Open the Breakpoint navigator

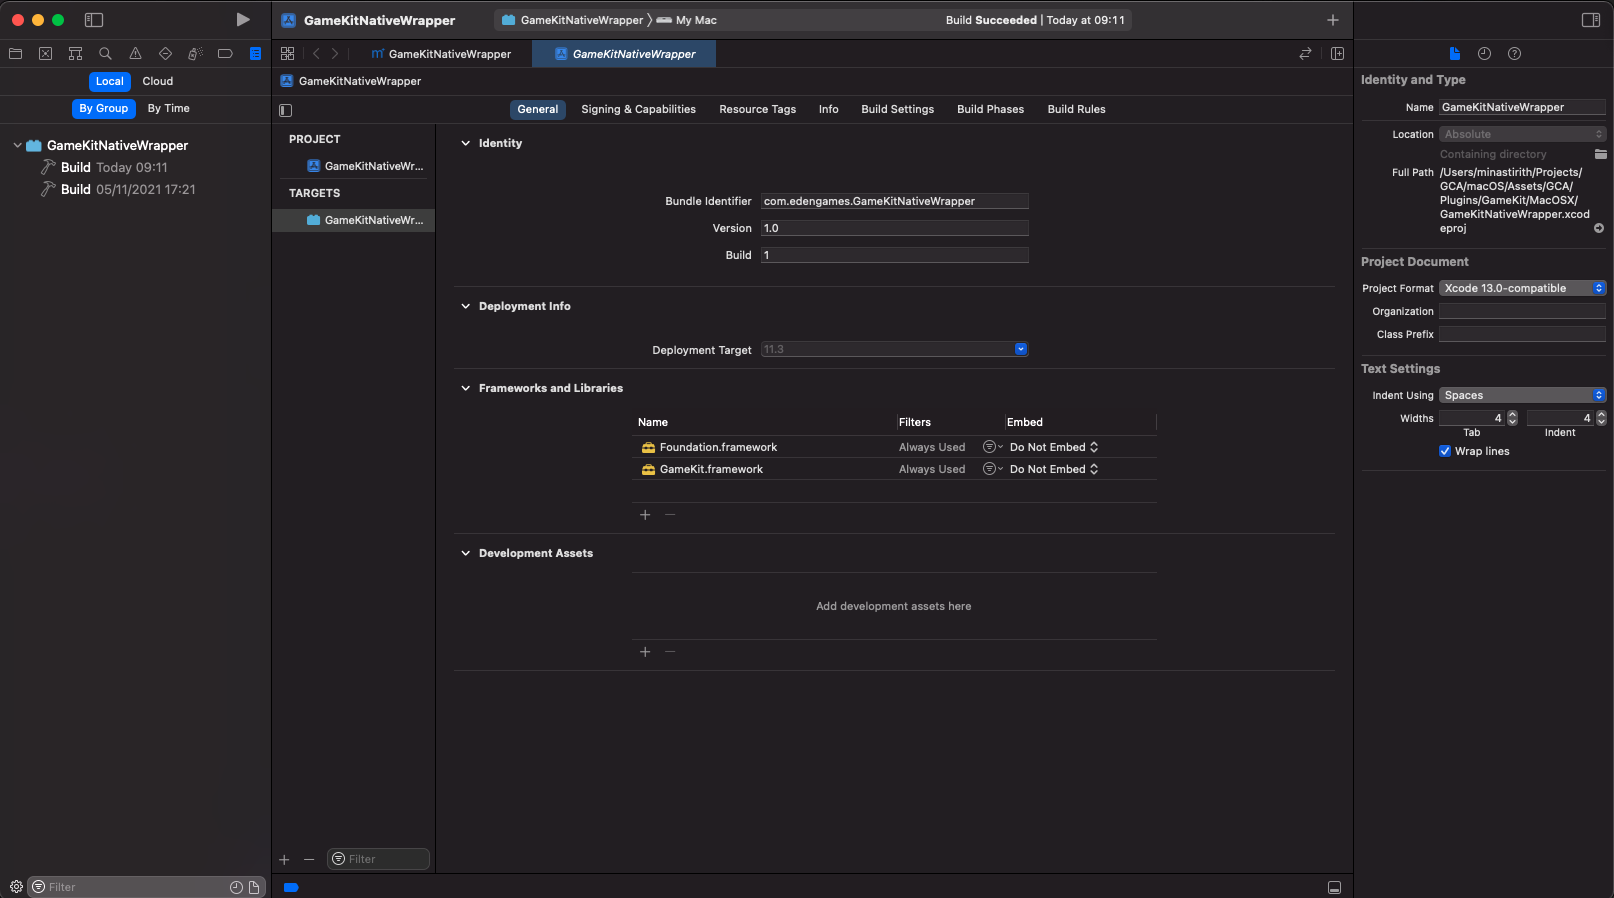click(x=225, y=54)
